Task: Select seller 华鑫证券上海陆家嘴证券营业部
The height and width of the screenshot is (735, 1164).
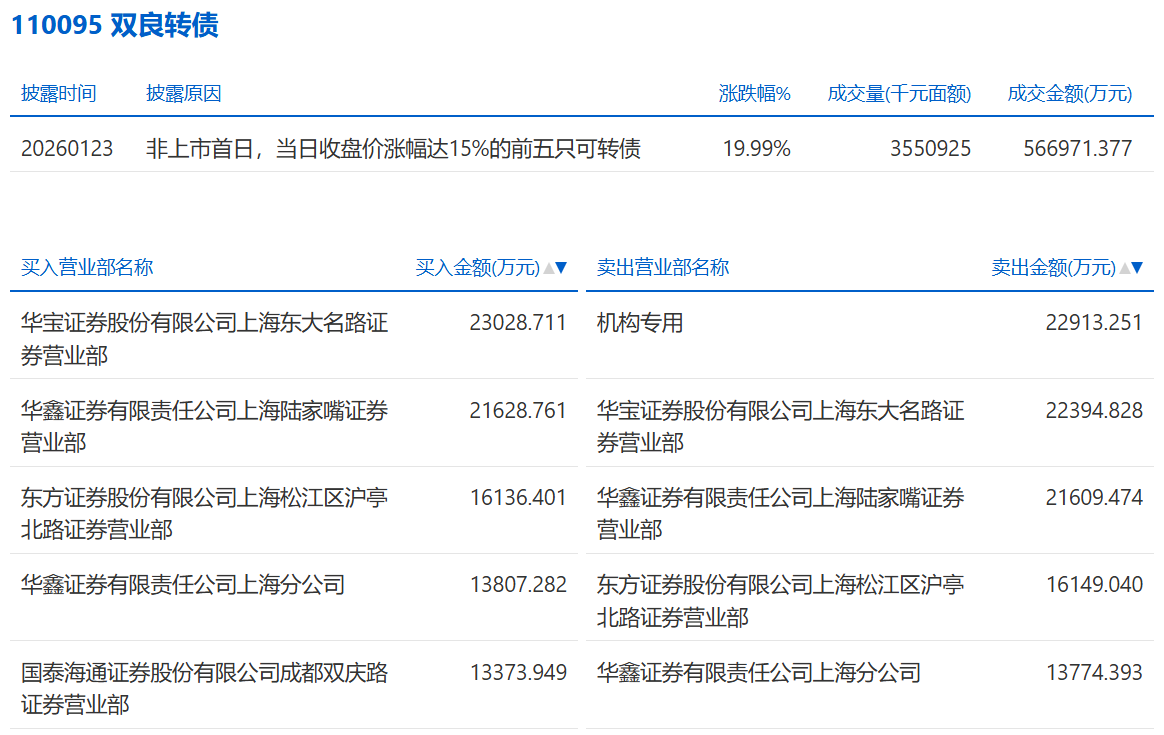Action: (x=780, y=514)
